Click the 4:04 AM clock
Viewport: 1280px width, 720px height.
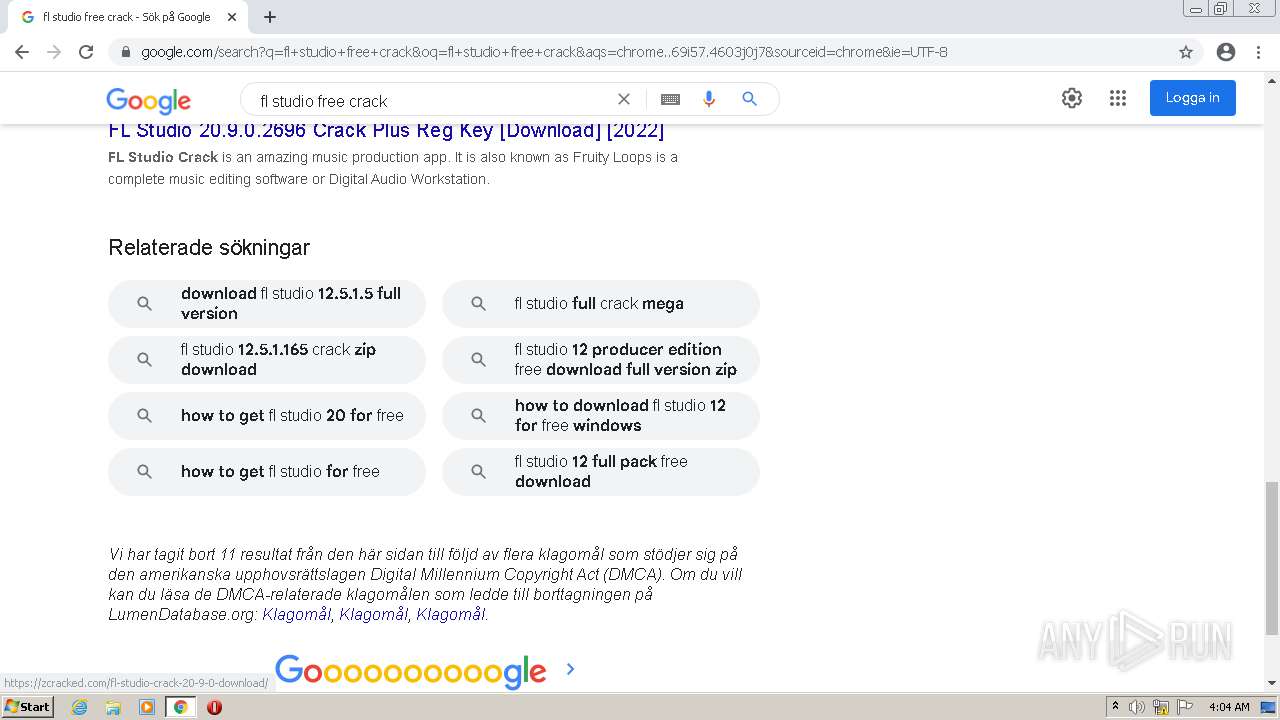coord(1229,707)
